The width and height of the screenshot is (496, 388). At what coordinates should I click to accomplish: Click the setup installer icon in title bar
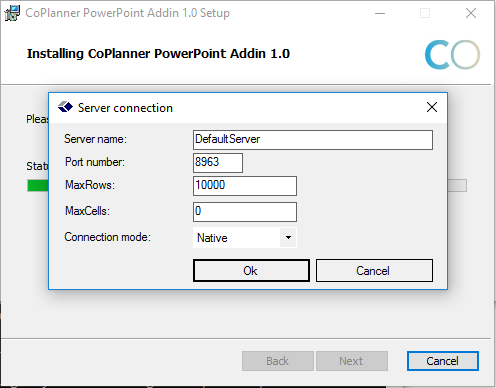(x=12, y=13)
